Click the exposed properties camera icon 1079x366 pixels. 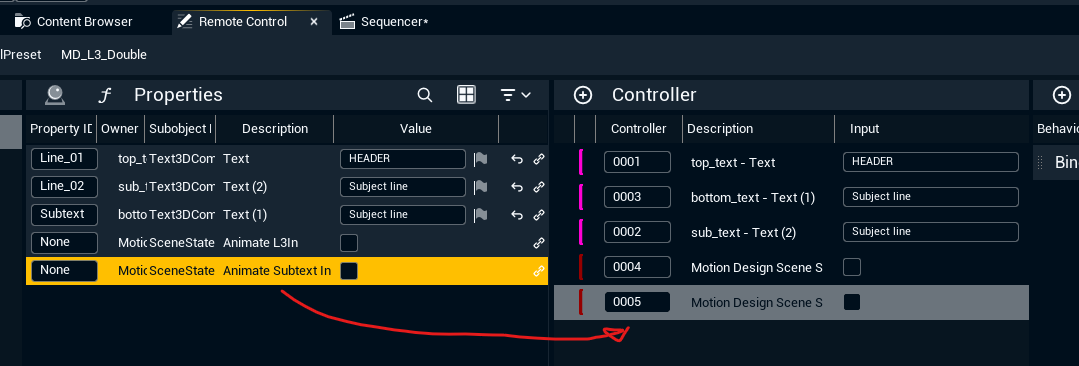coord(55,95)
